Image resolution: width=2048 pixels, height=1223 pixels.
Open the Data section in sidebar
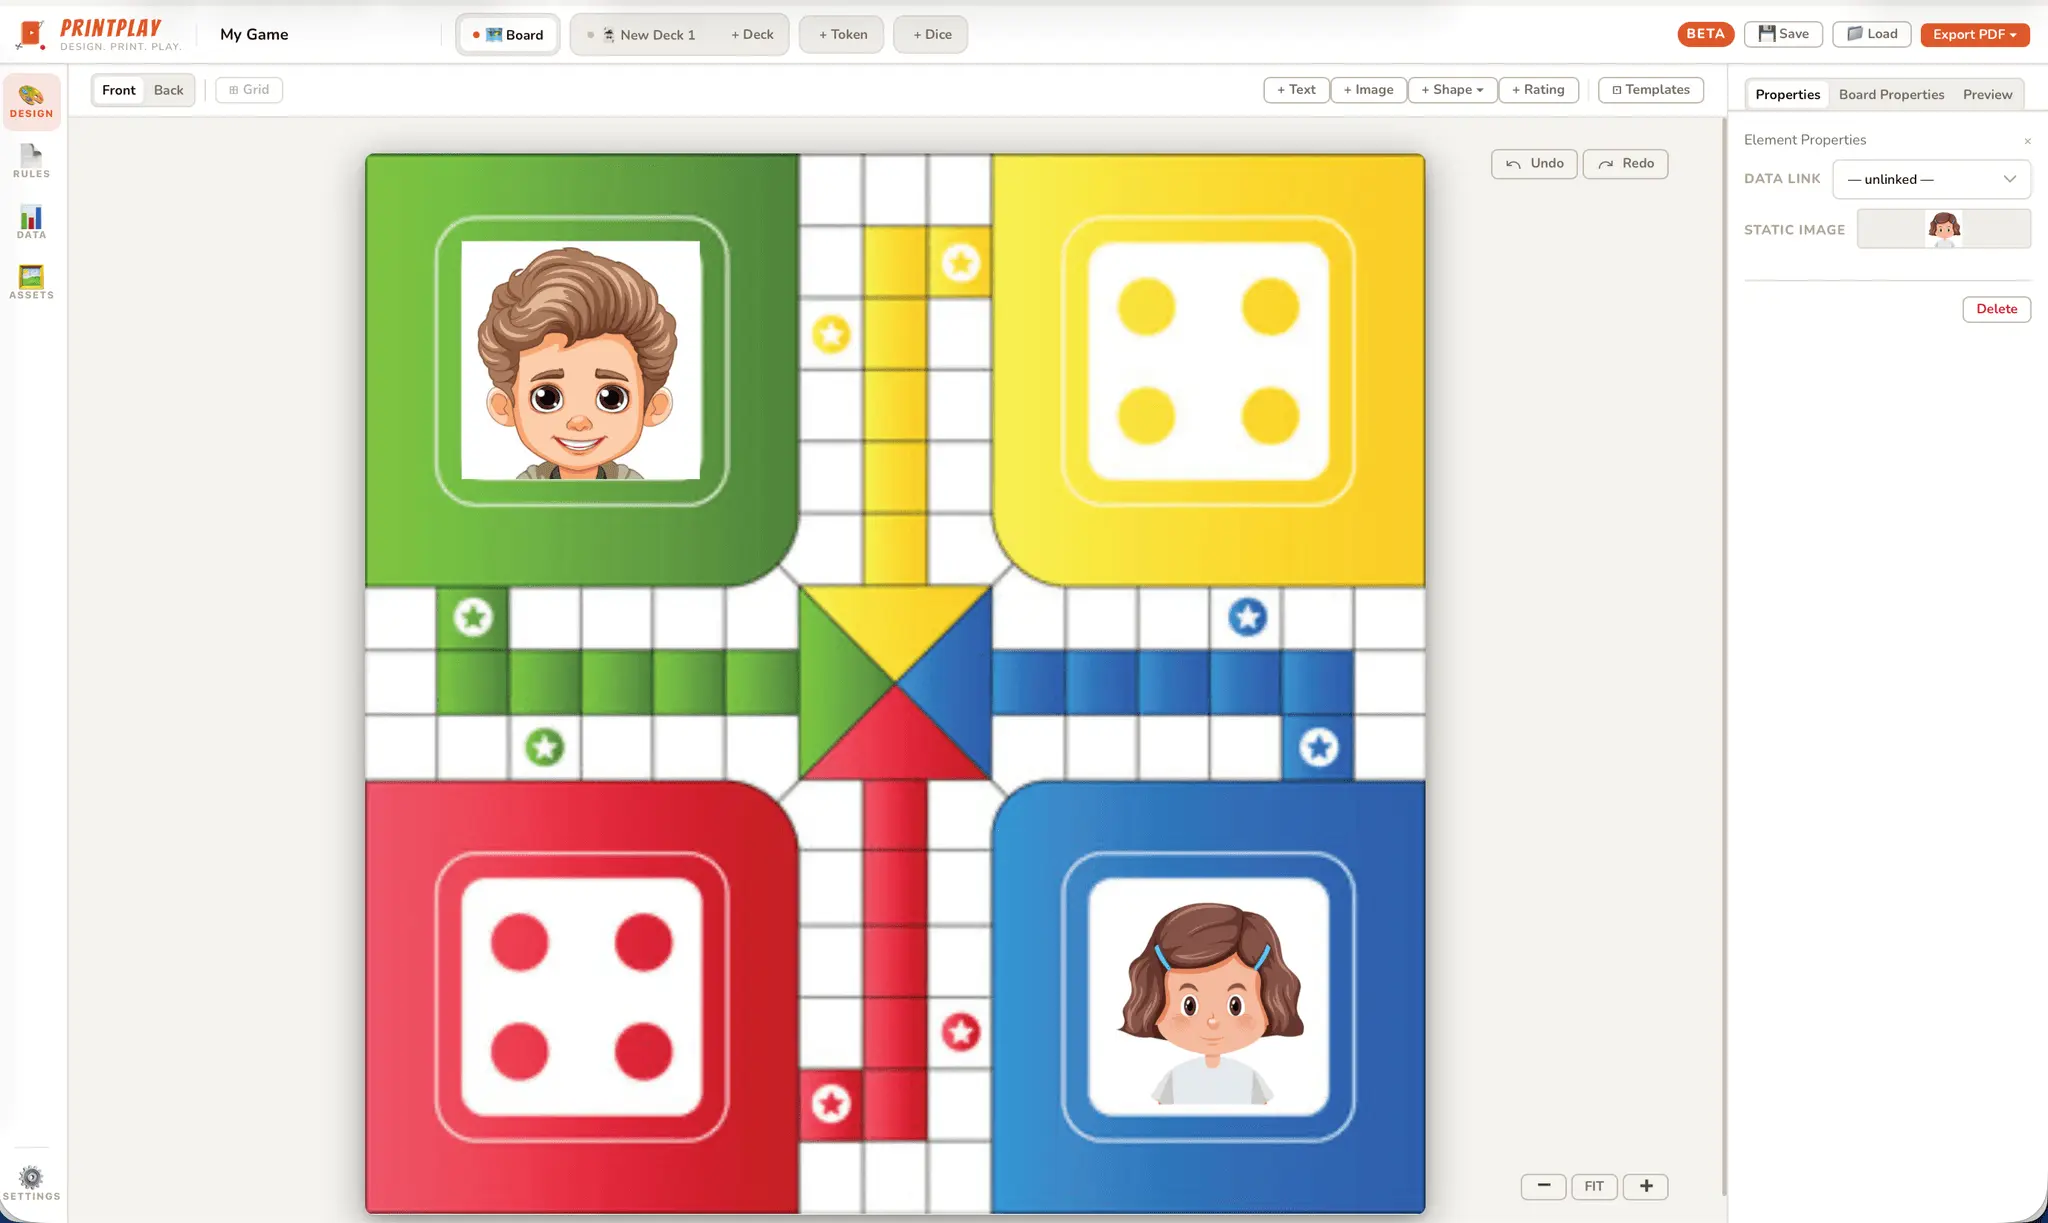pos(31,222)
